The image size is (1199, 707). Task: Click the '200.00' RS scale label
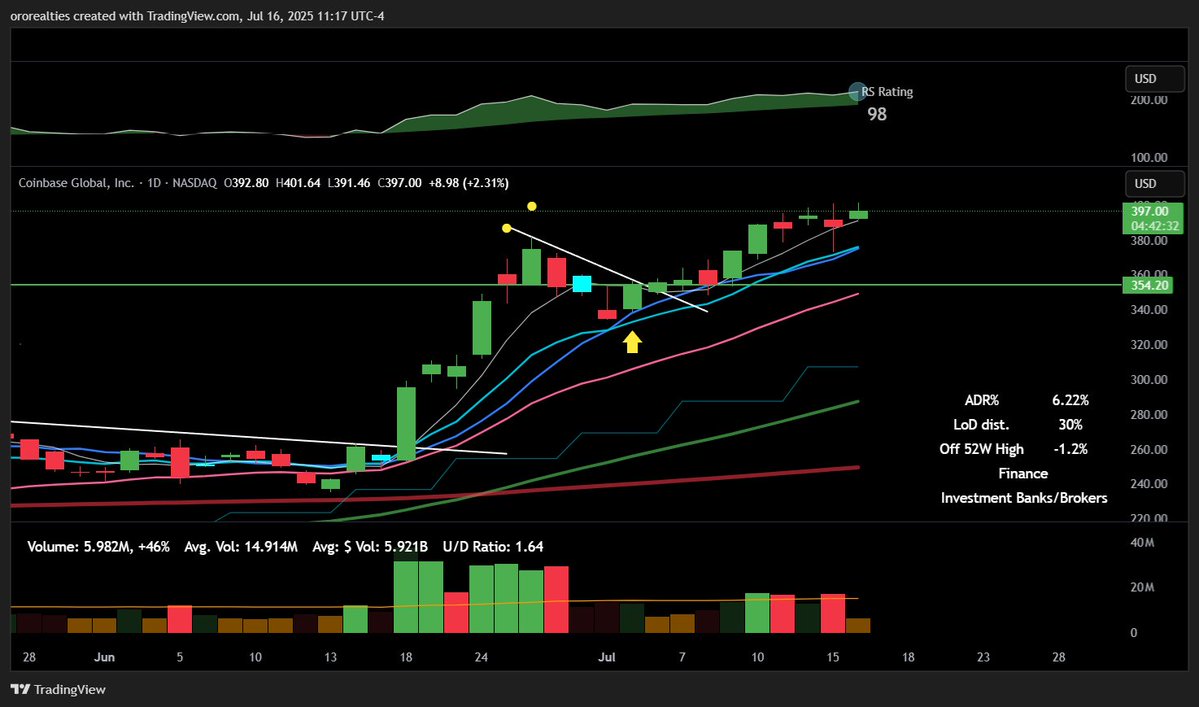[1149, 100]
